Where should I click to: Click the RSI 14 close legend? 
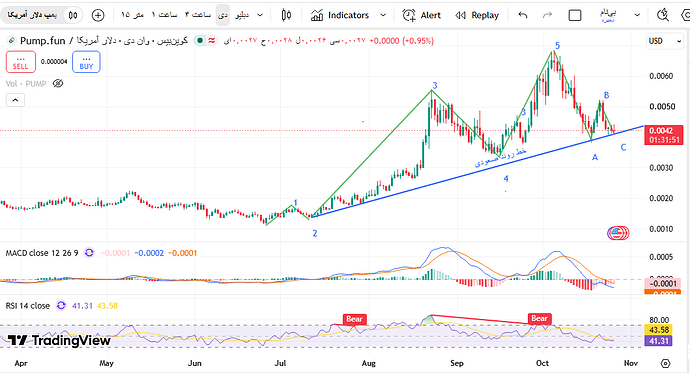click(x=28, y=305)
